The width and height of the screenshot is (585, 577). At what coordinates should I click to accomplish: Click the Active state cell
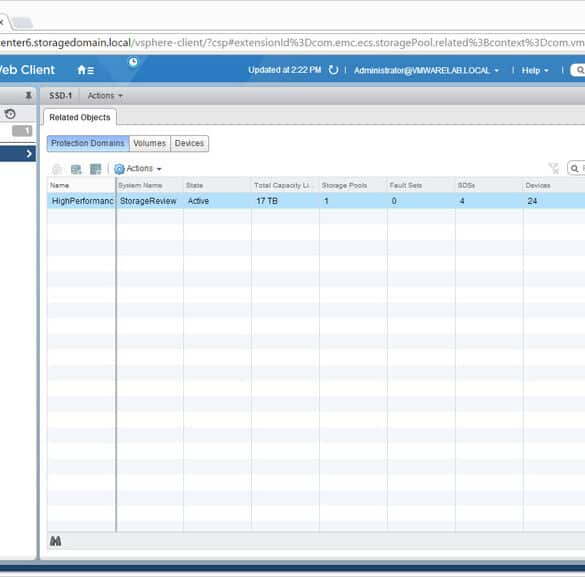[x=218, y=201]
